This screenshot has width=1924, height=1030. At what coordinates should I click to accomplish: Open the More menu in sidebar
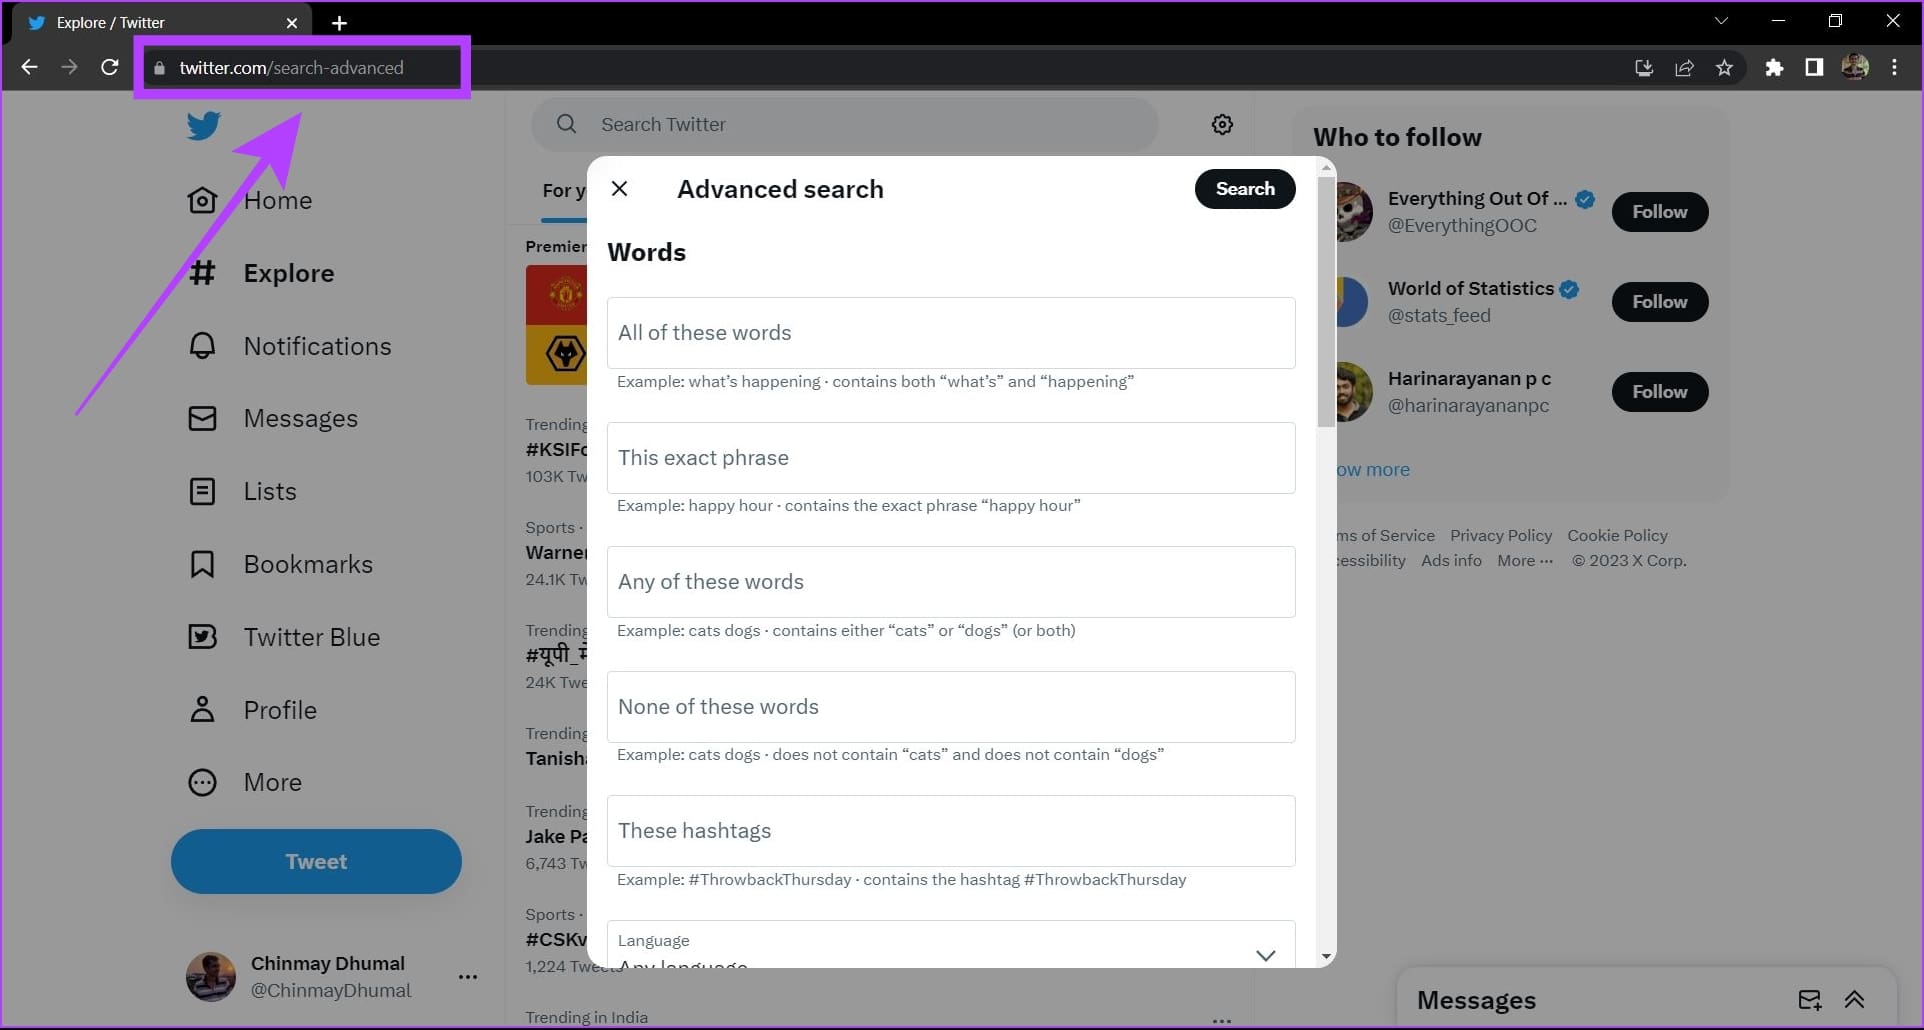(x=245, y=782)
